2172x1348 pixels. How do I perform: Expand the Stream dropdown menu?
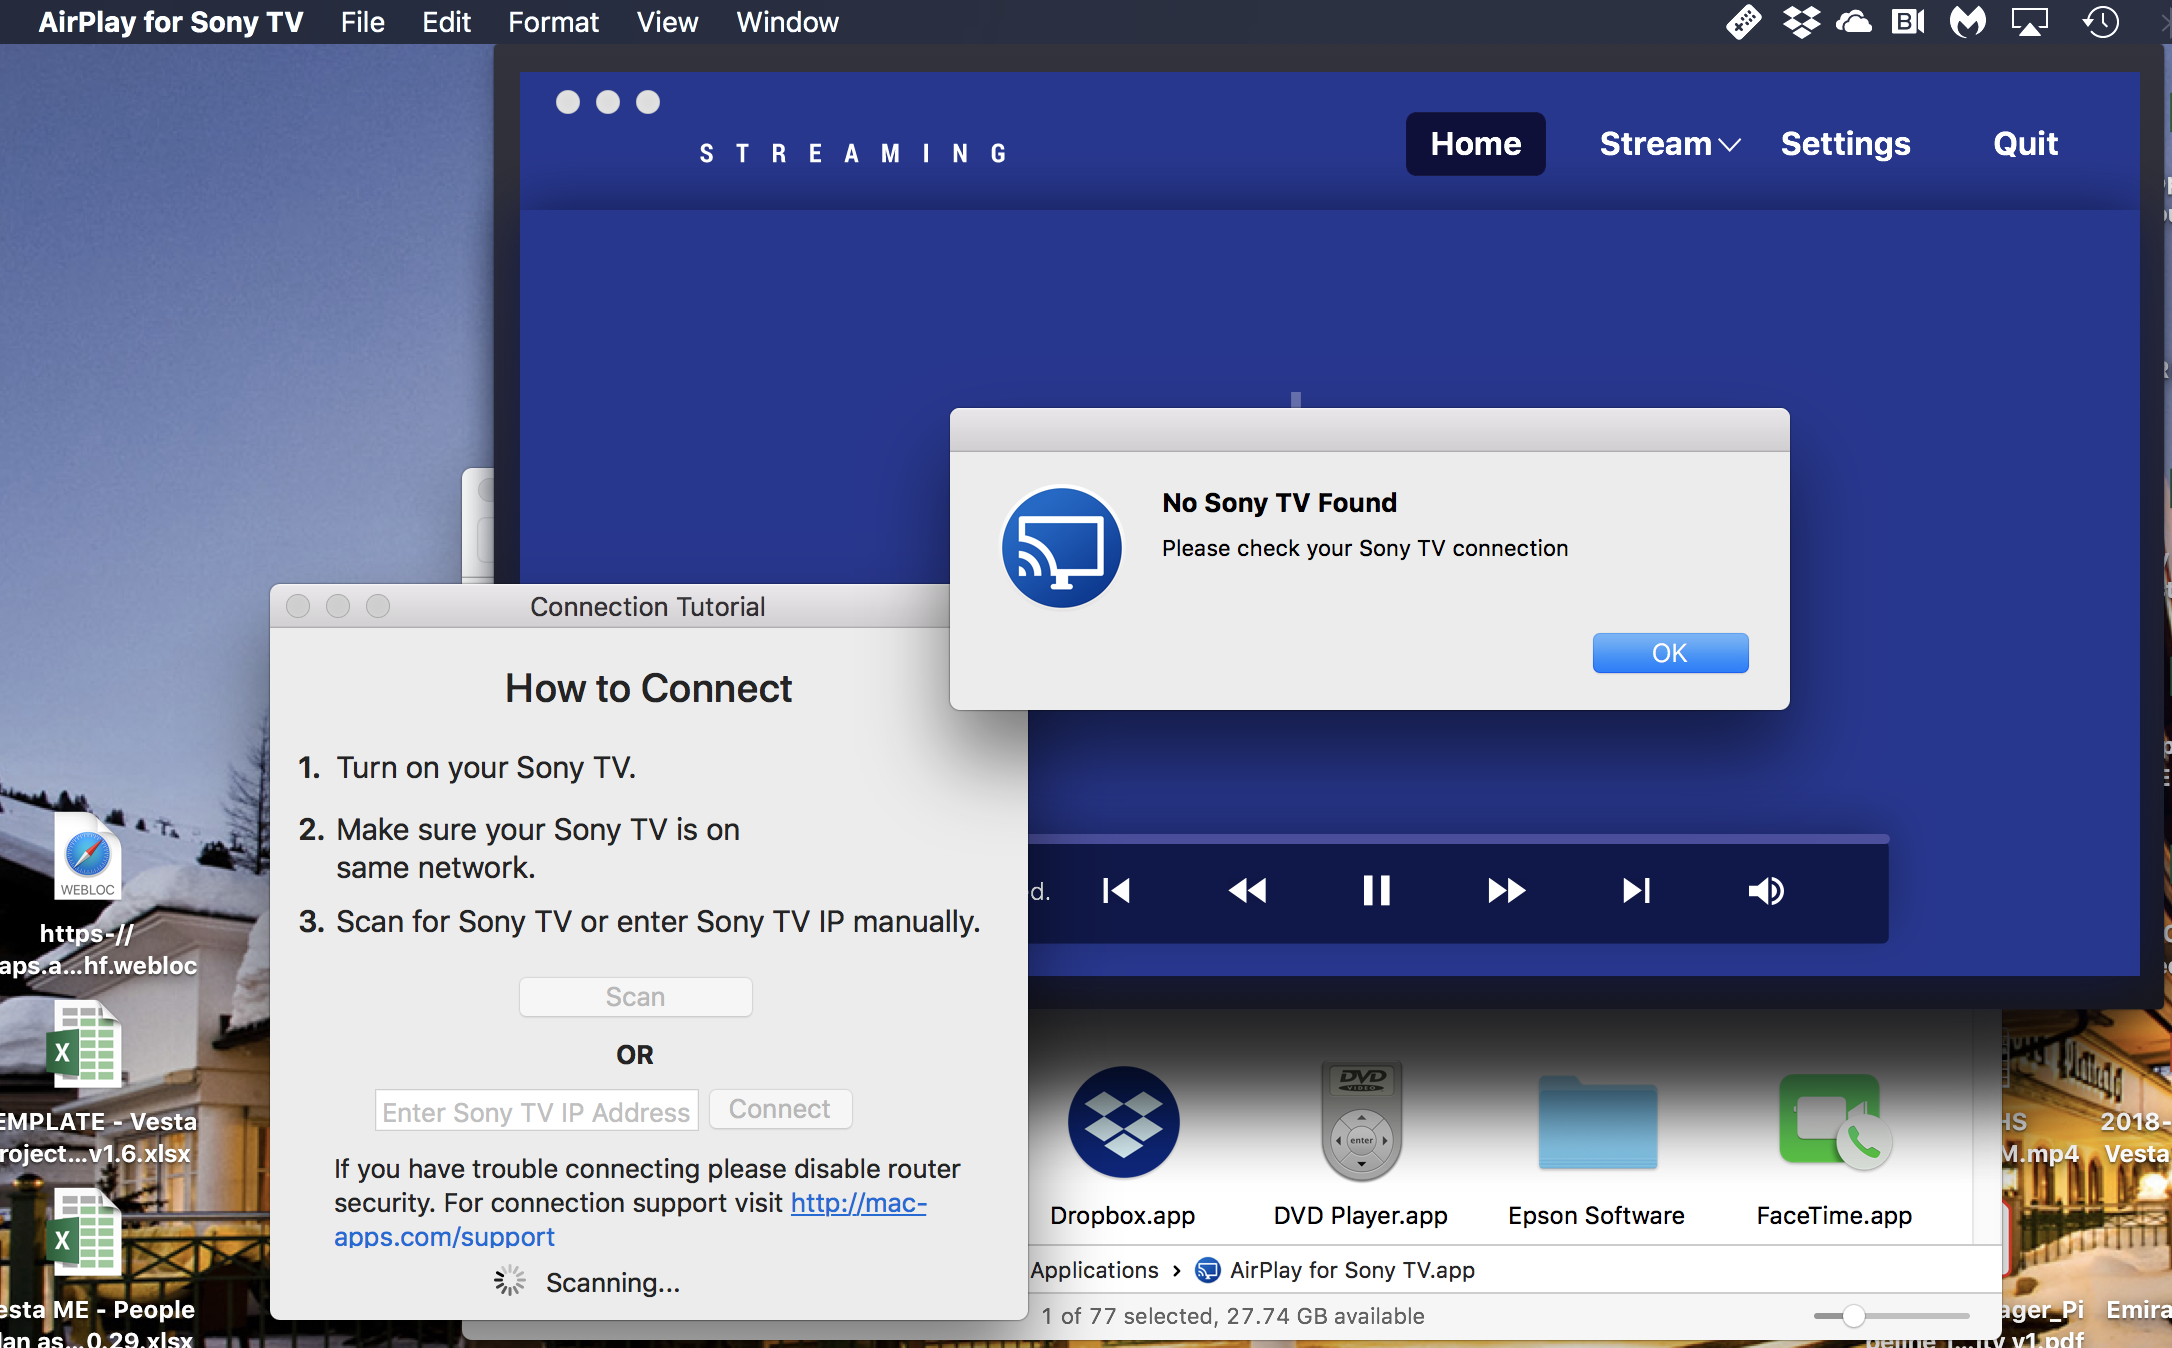tap(1669, 144)
